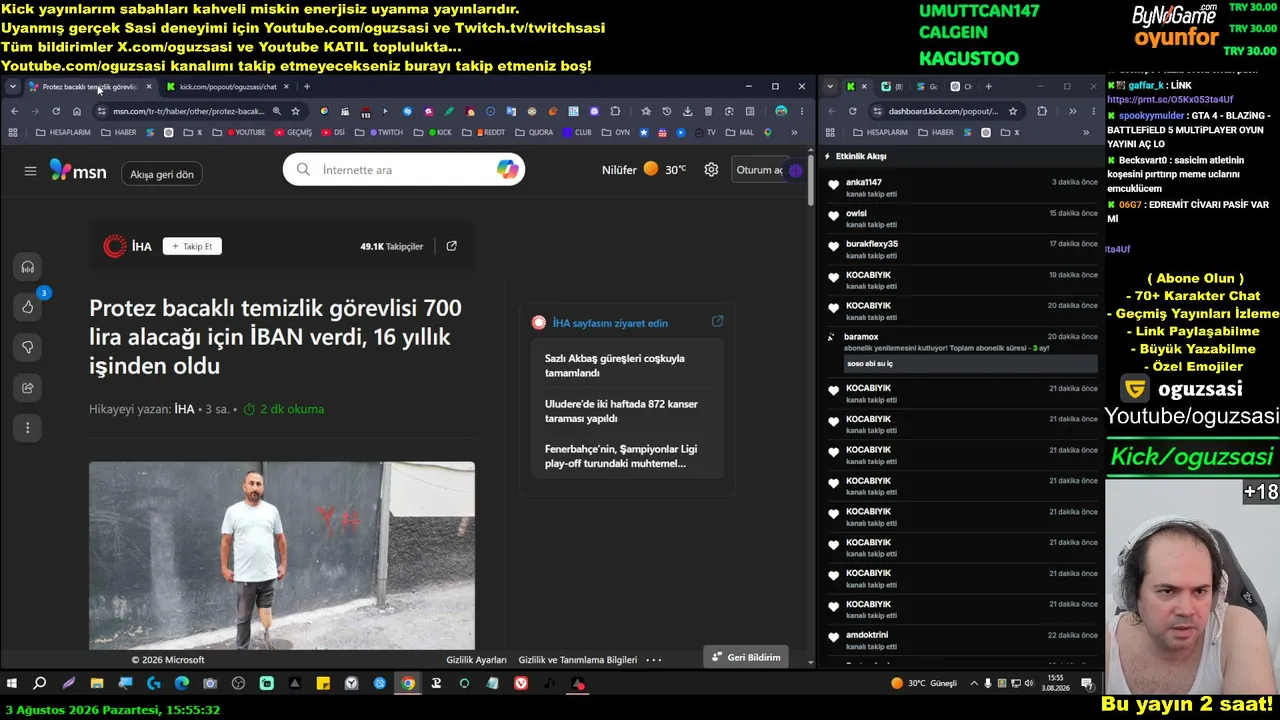Open the Copilot icon in MSN search box
The width and height of the screenshot is (1280, 720).
(x=507, y=170)
